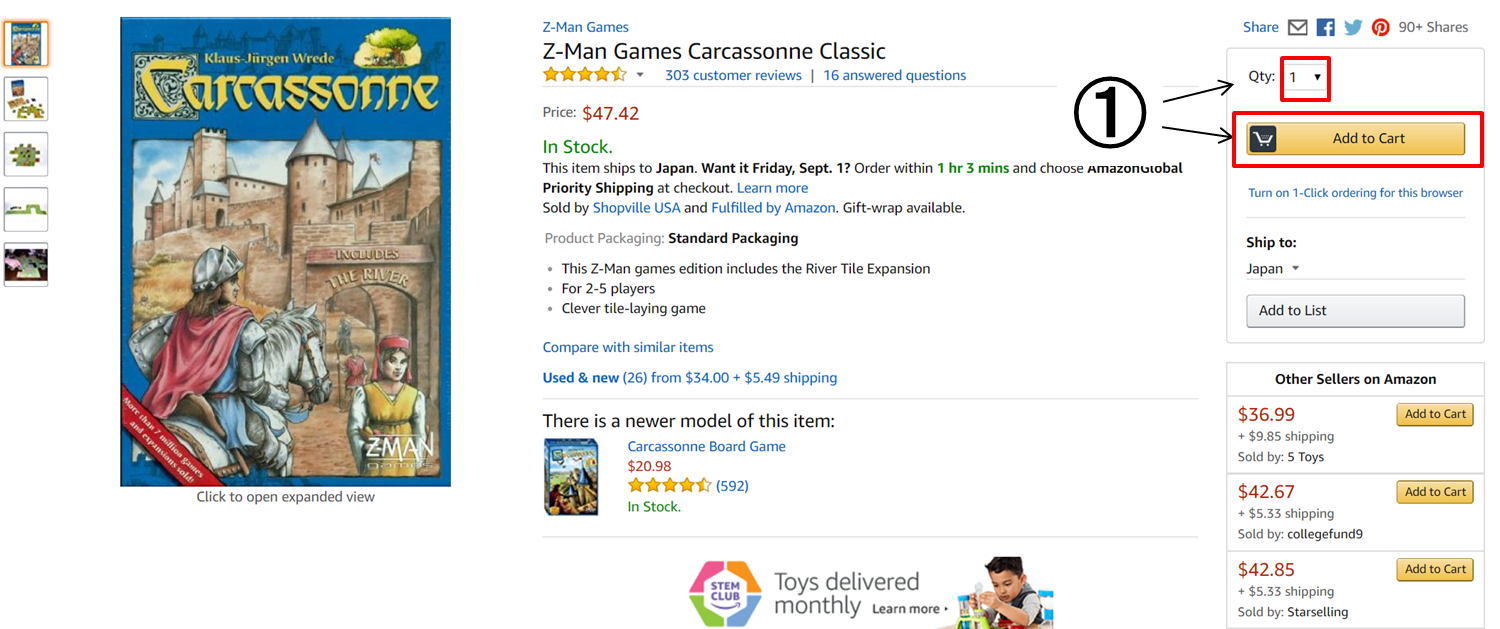Screen dimensions: 1500x629
Task: Open Compare with similar items link
Action: [x=628, y=348]
